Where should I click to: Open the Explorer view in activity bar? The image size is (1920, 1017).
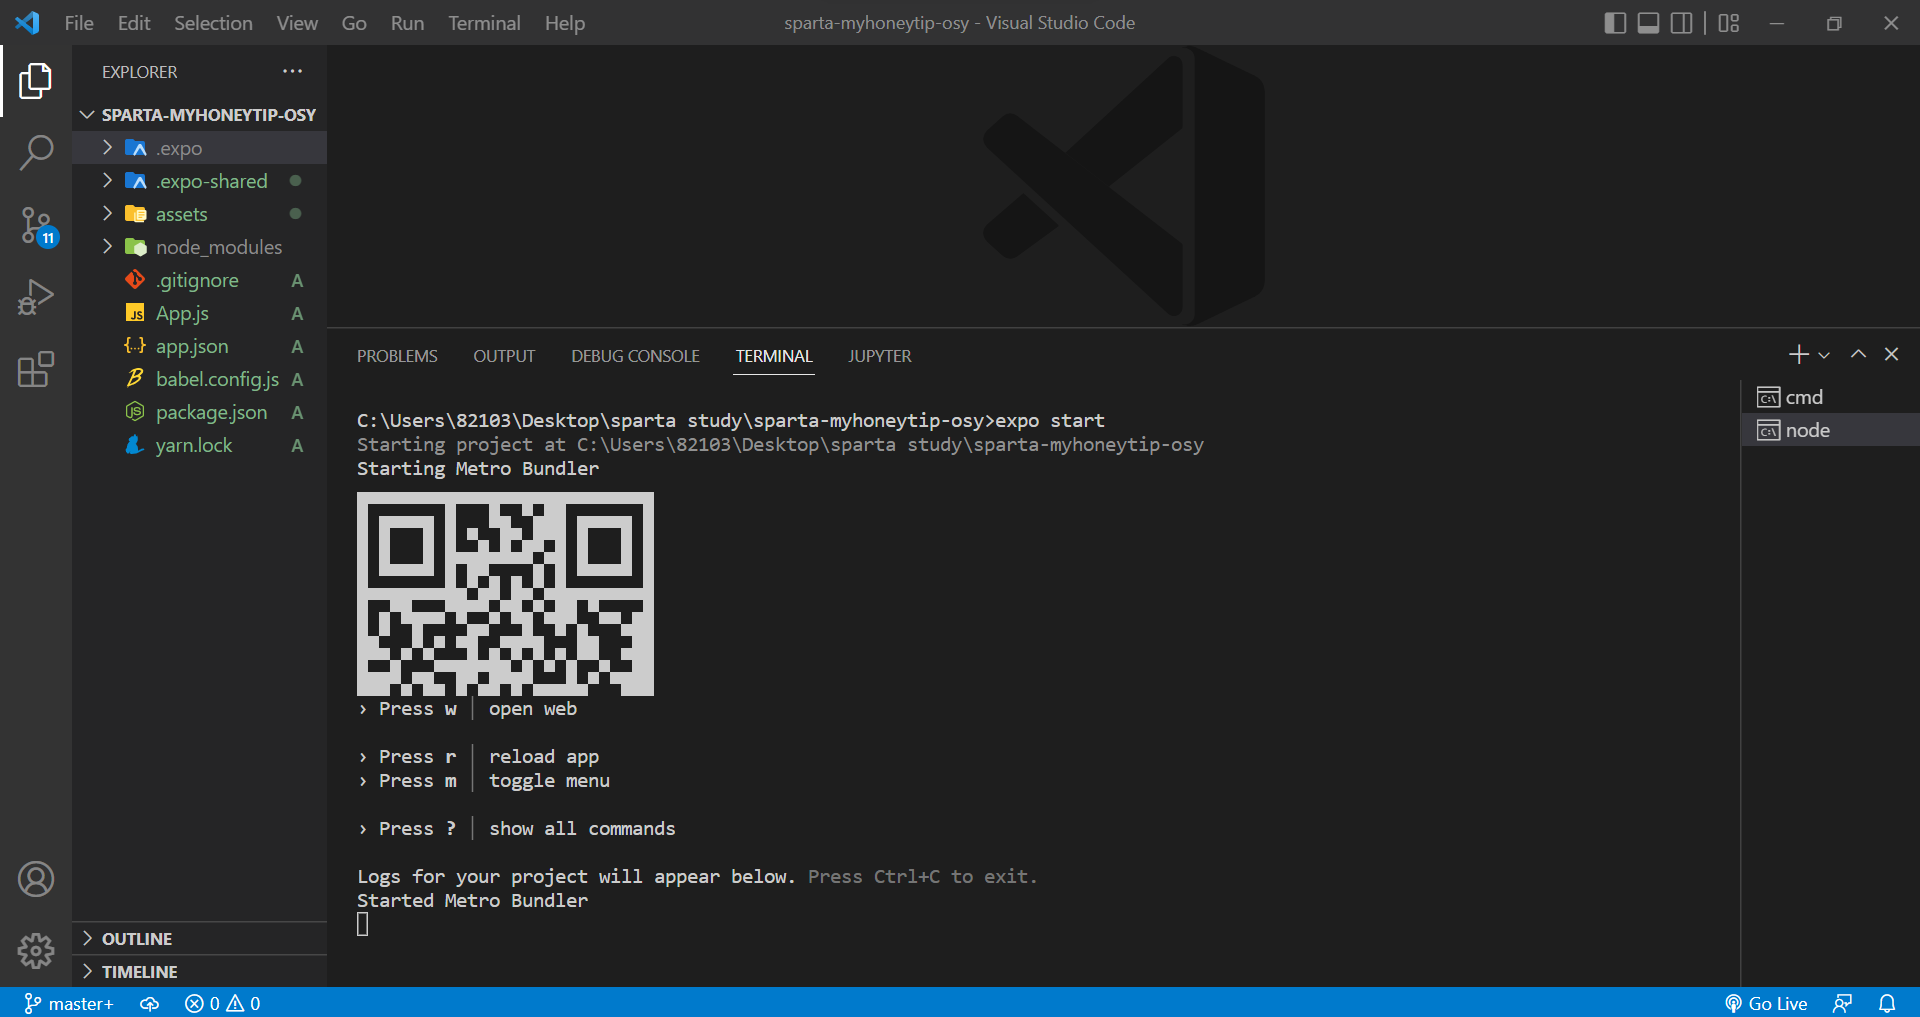[36, 81]
